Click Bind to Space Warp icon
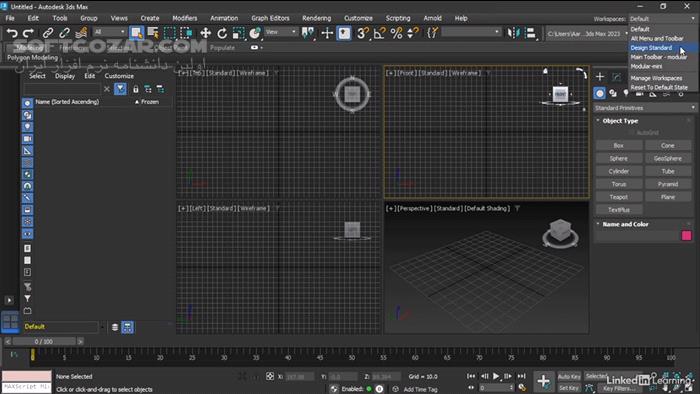 81,33
